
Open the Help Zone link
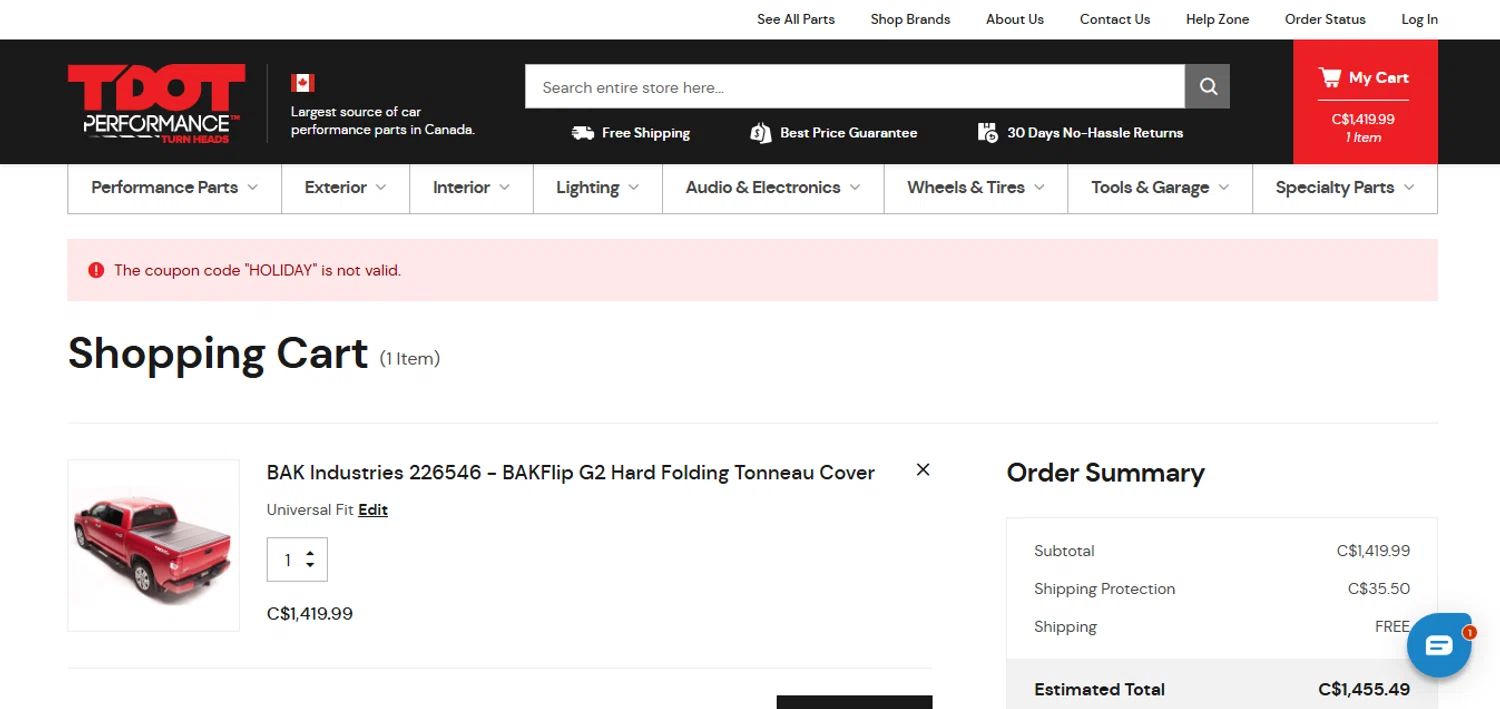(x=1217, y=19)
